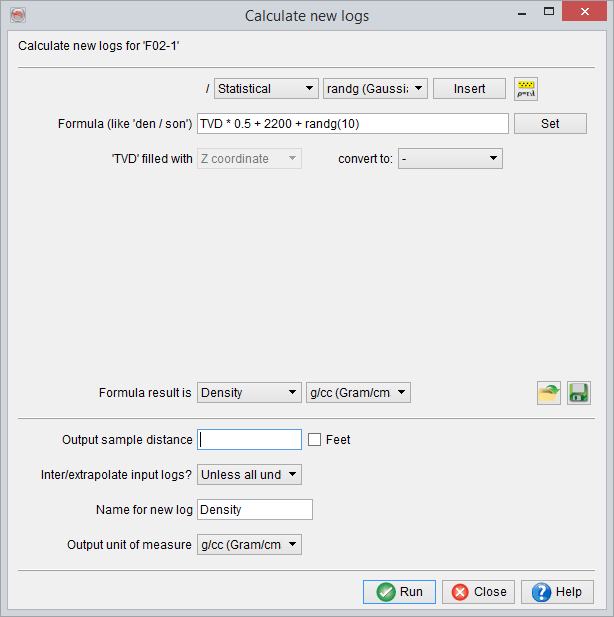Open Help for this dialog
This screenshot has width=614, height=617.
(557, 592)
